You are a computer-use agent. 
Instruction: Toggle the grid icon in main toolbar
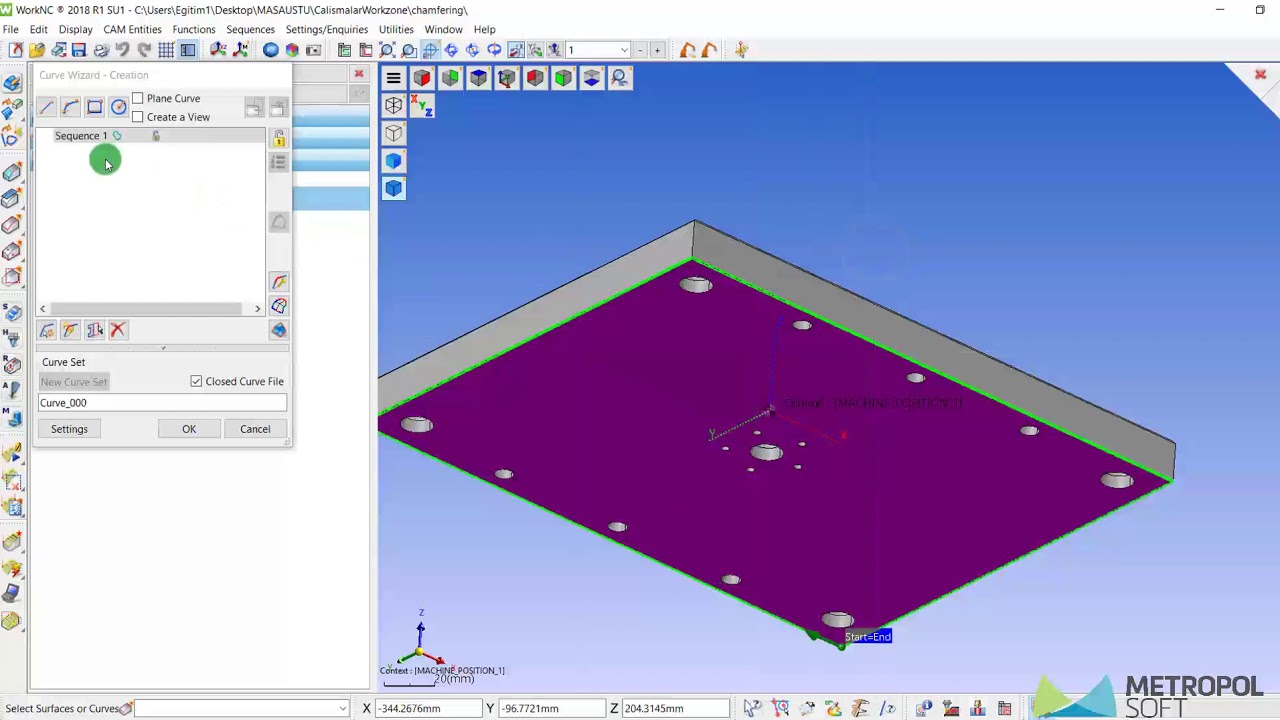coord(166,50)
